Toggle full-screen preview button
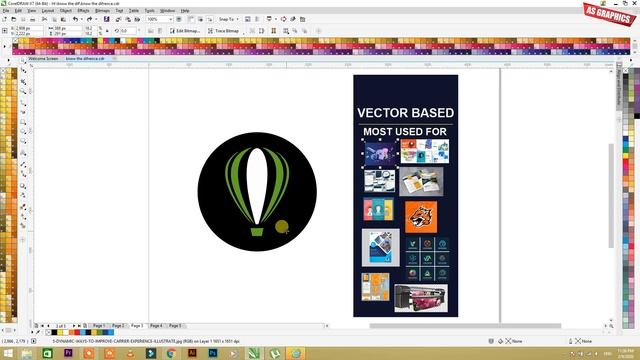Screen dimensions: 640x360 click(179, 19)
